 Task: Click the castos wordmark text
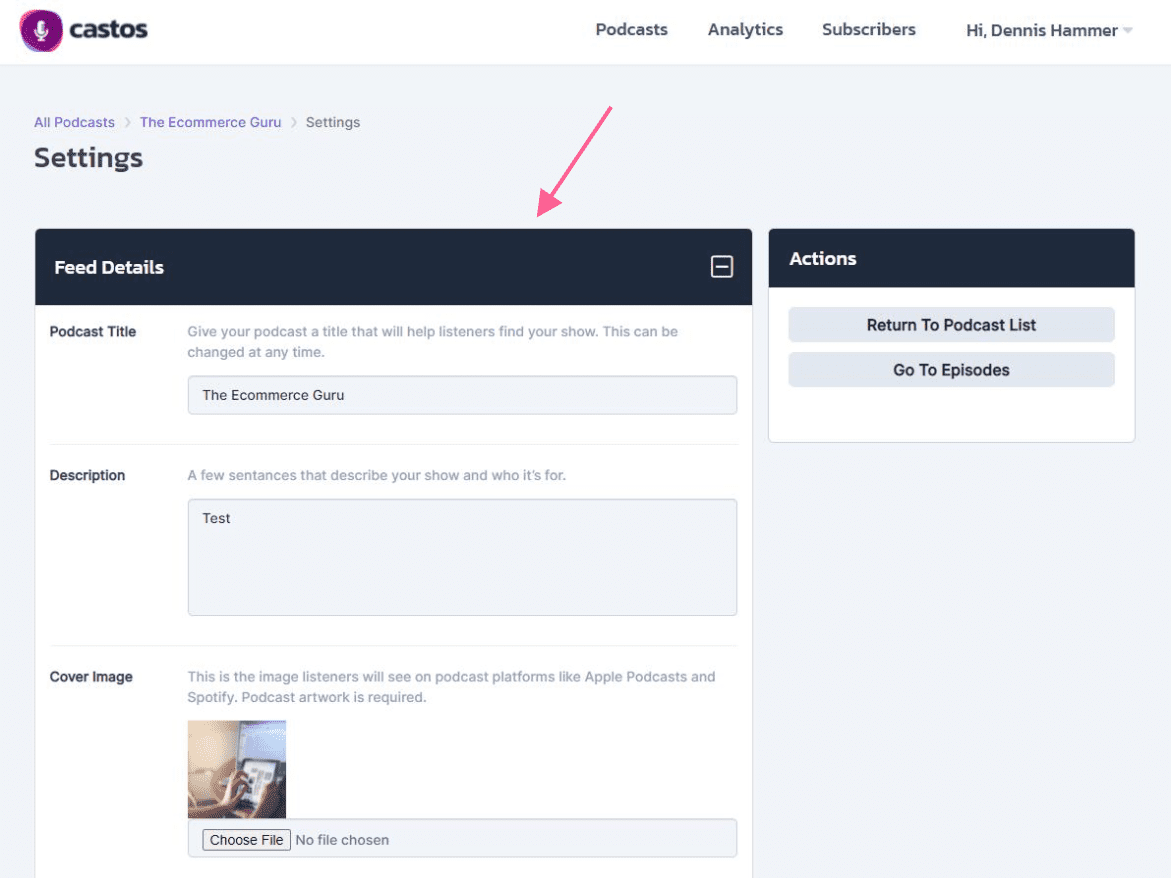click(x=108, y=30)
